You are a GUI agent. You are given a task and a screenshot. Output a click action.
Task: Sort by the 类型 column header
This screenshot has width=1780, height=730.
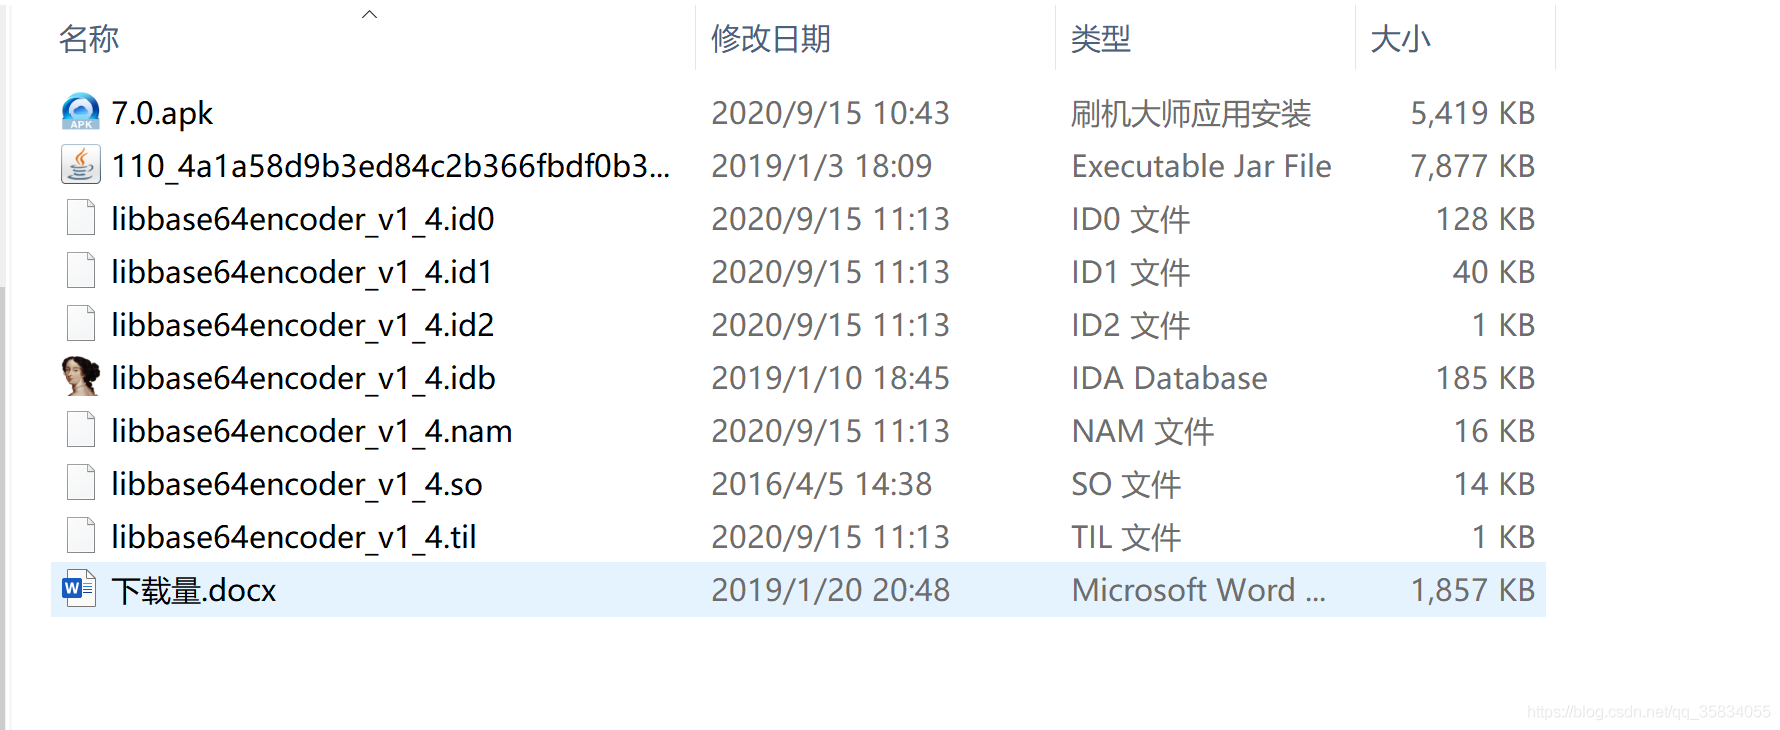click(x=1100, y=39)
